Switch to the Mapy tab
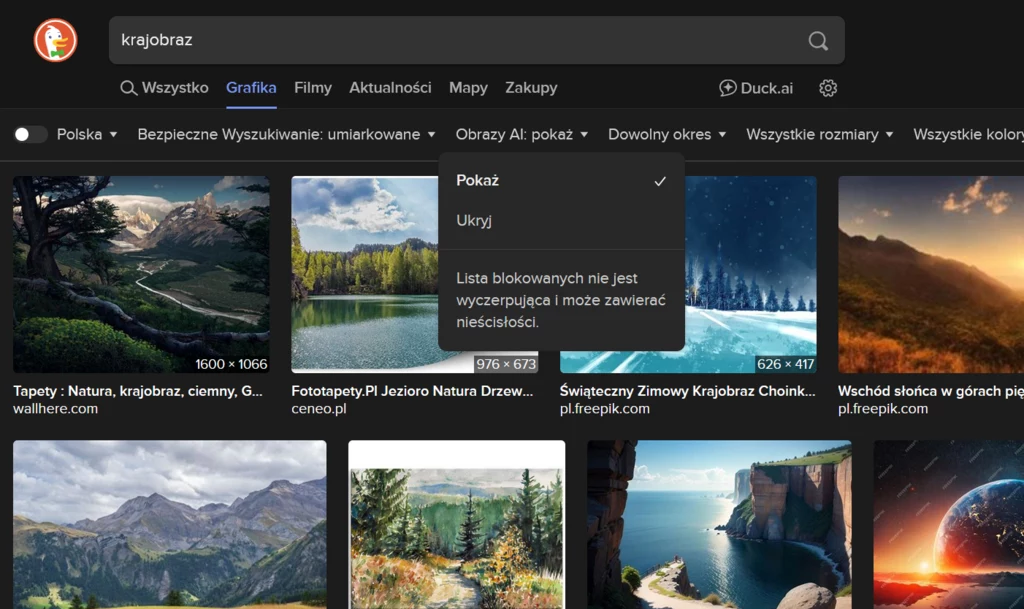1024x609 pixels. point(468,88)
